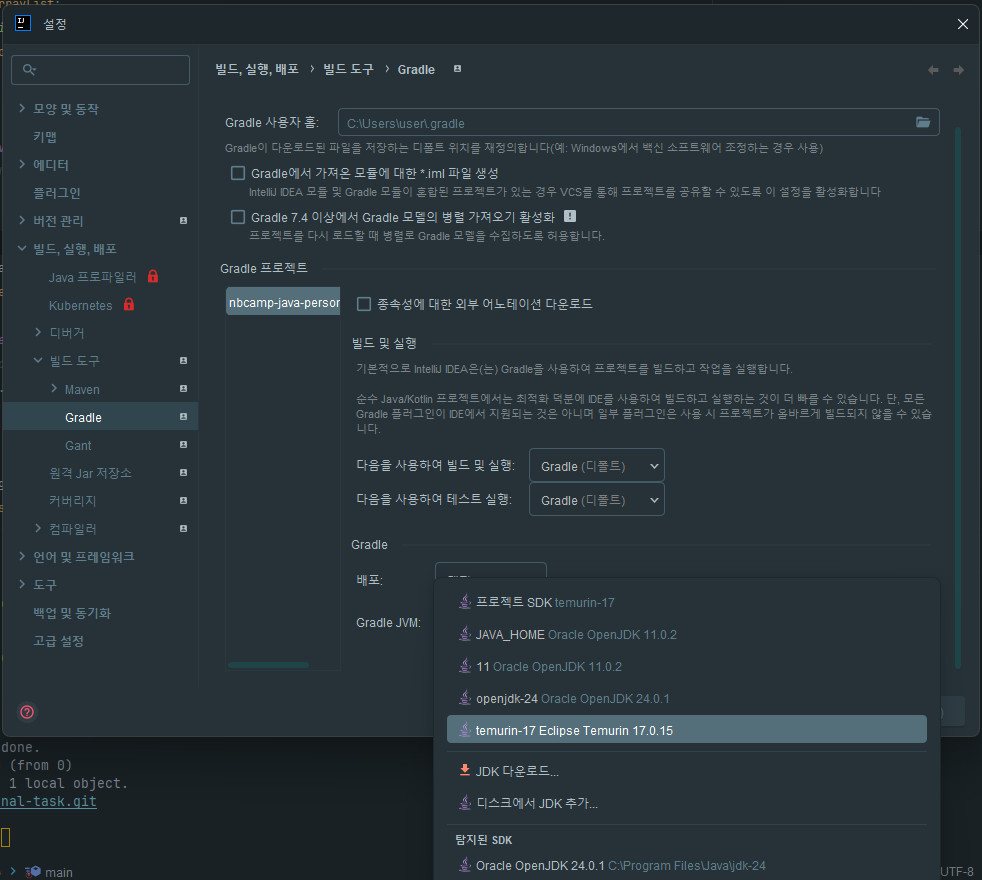Check 종속성에 대한 외부 어노테이션 다운로드
Viewport: 982px width, 880px height.
(364, 304)
